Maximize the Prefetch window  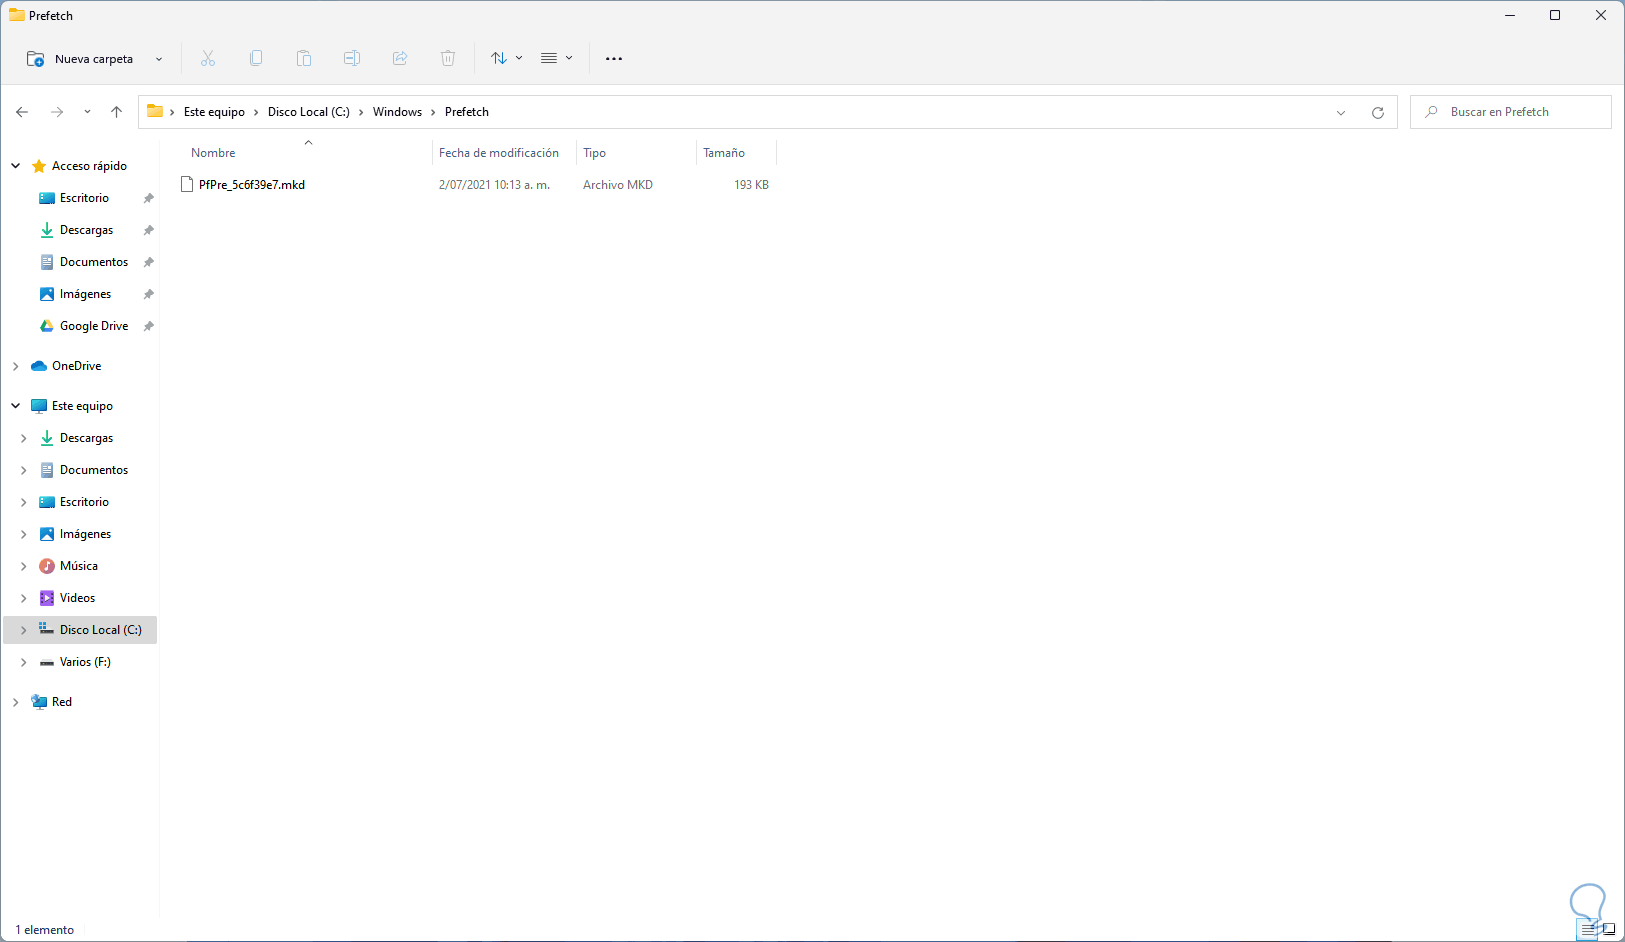pyautogui.click(x=1555, y=15)
